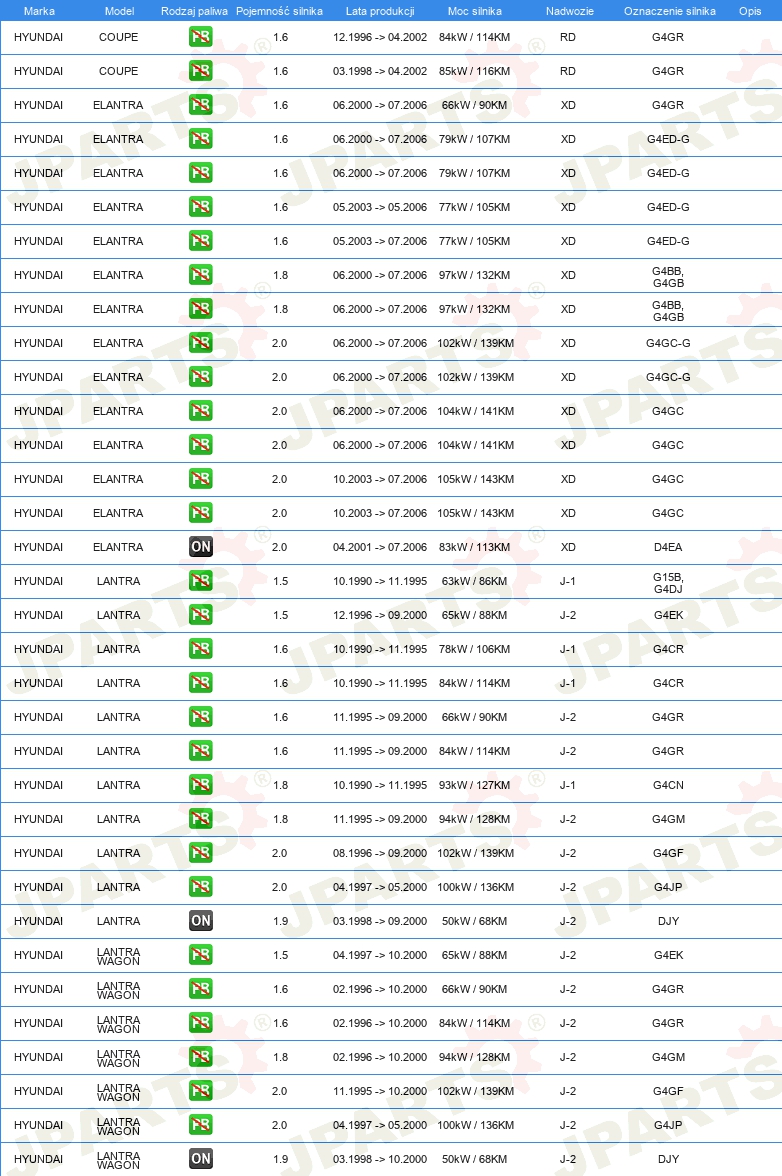Click petrol icon in LANTRA G4CN row

click(200, 785)
